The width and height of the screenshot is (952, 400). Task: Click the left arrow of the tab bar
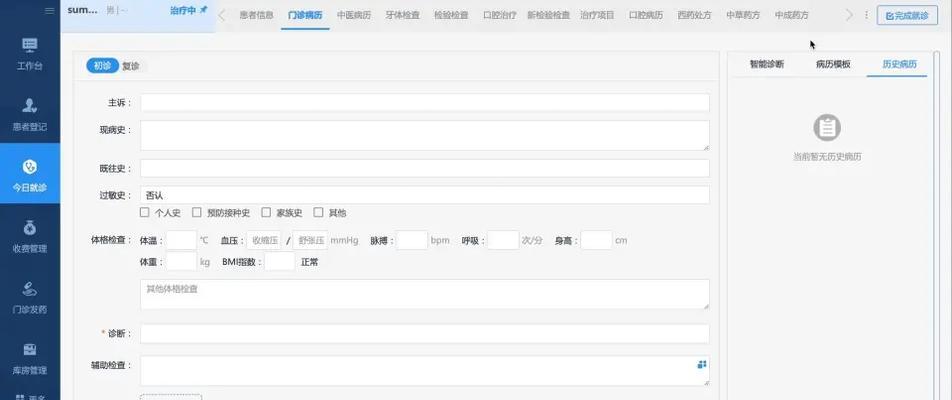click(x=222, y=16)
